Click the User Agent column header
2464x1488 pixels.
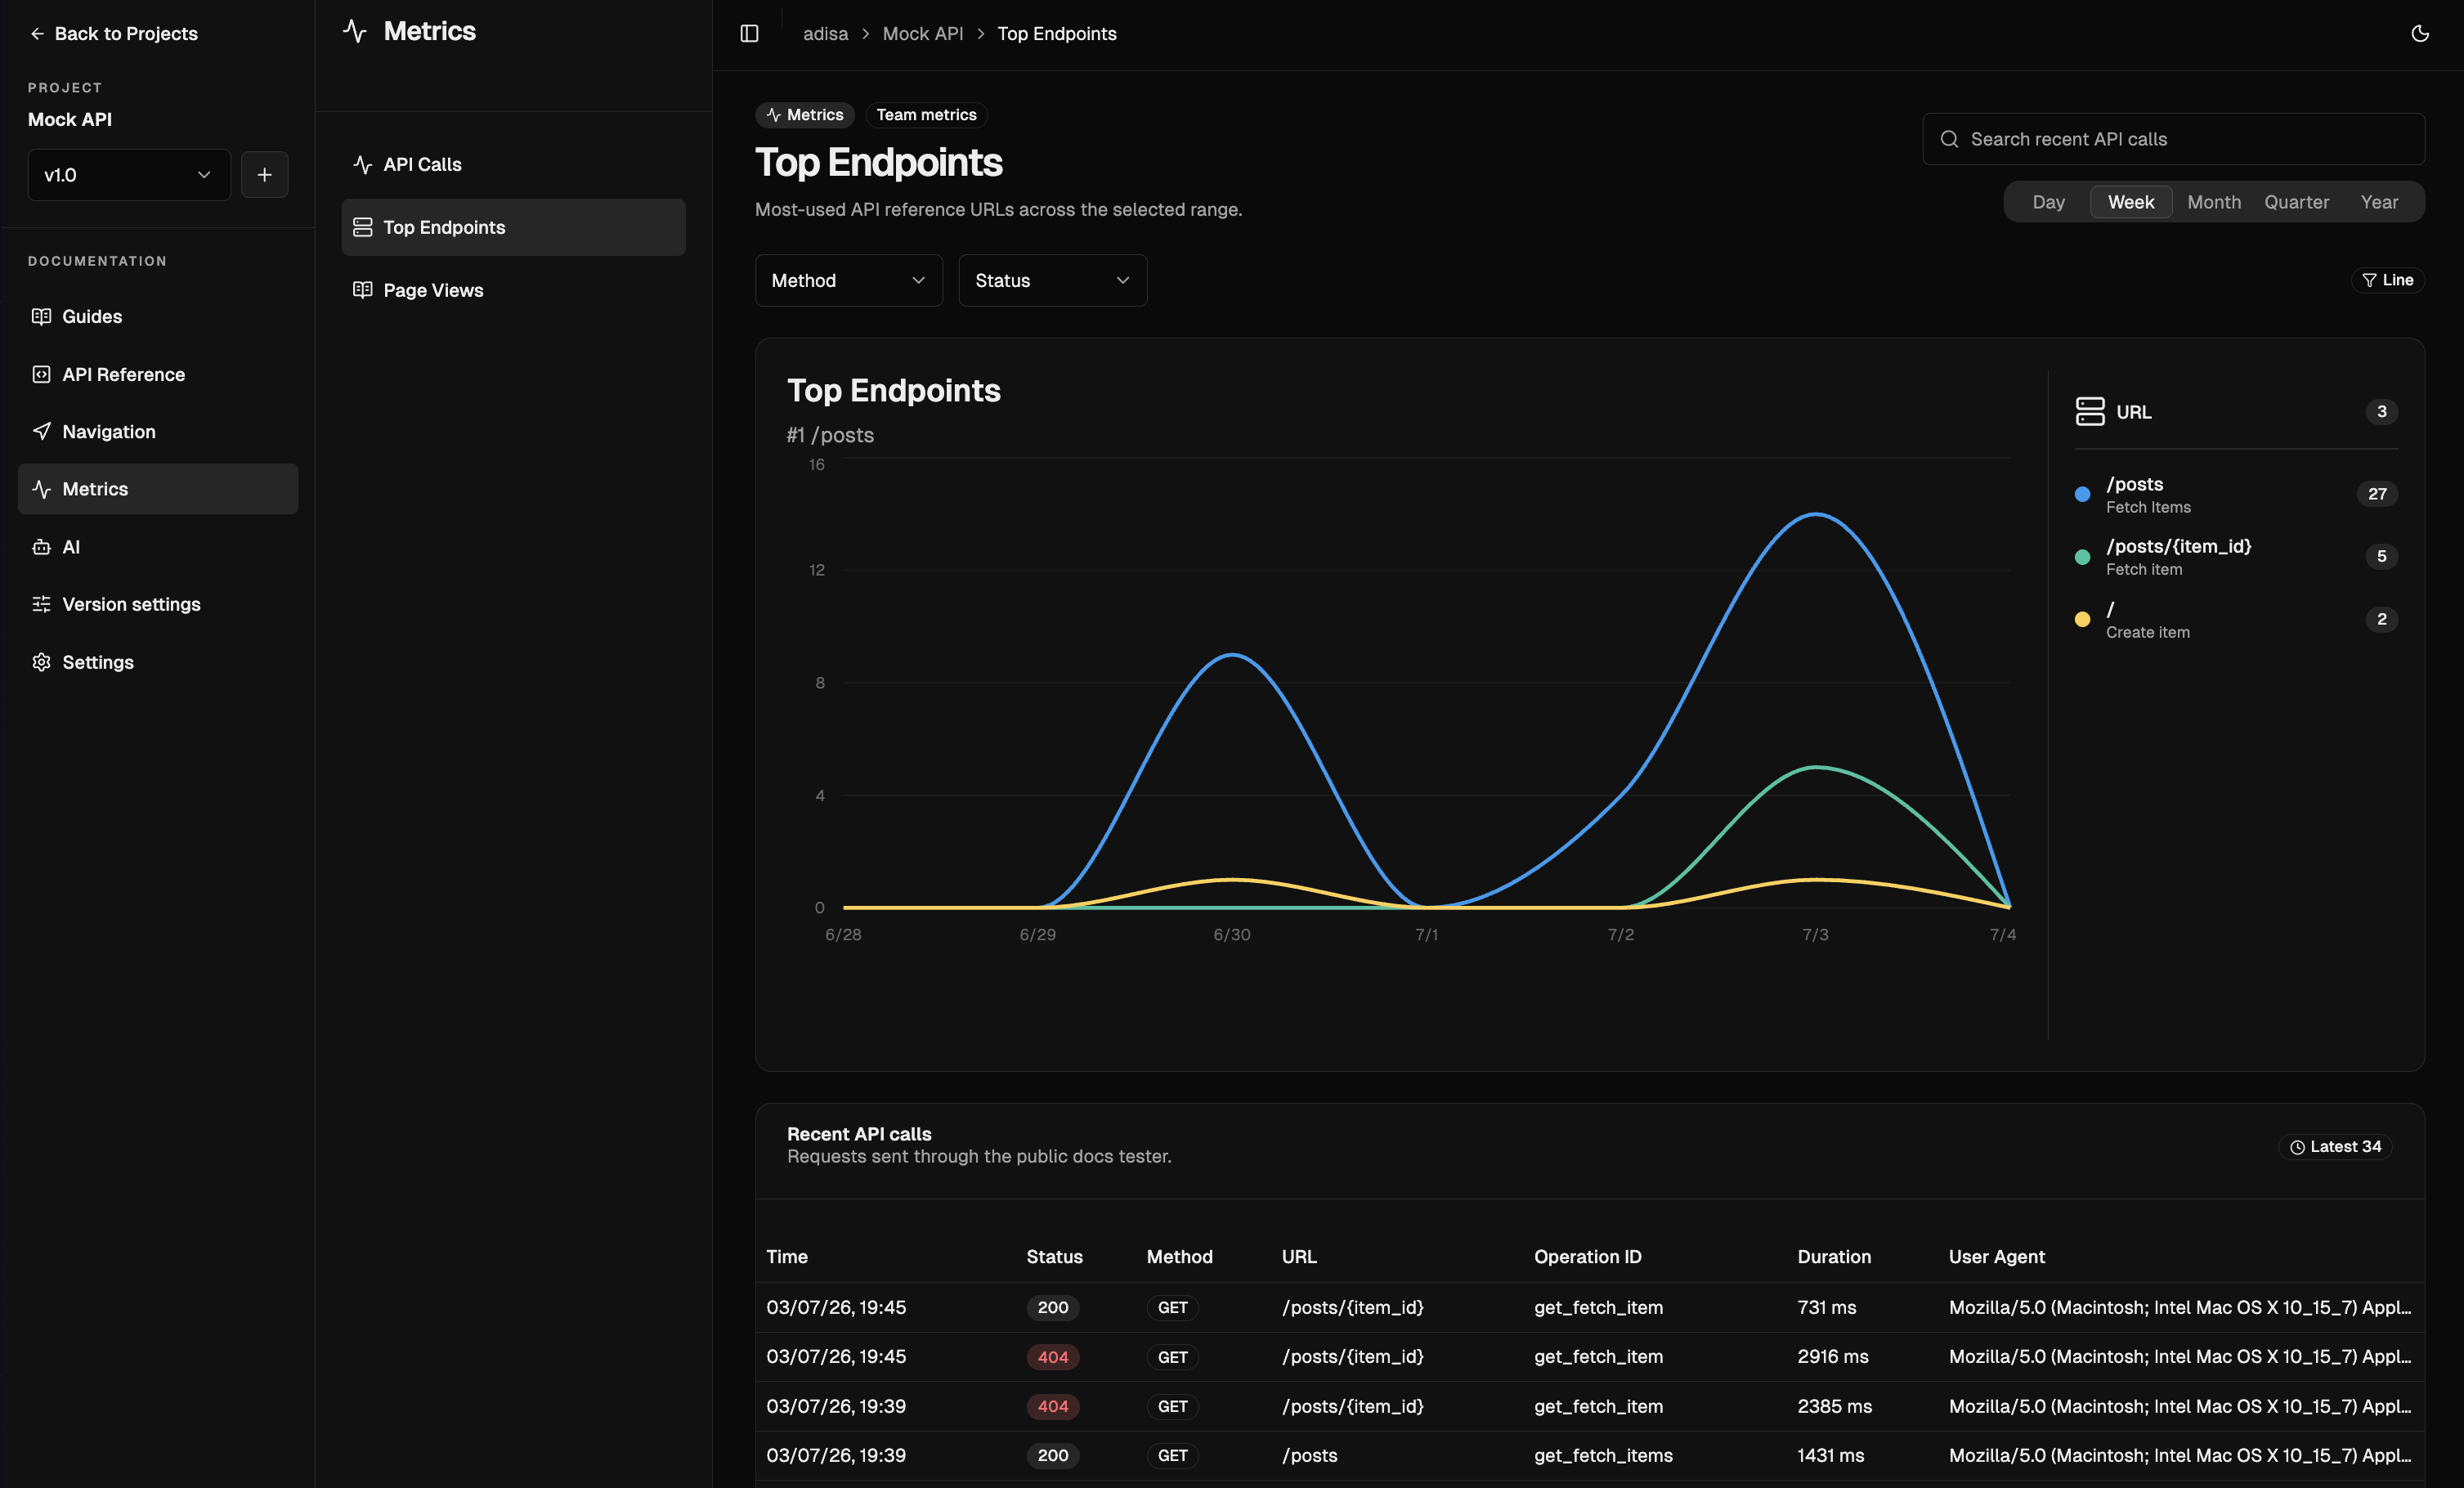(x=1996, y=1257)
